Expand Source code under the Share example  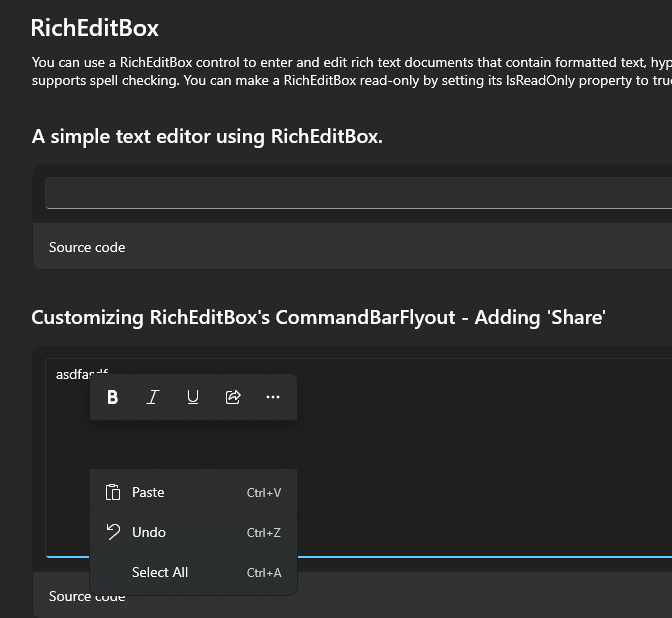352,596
